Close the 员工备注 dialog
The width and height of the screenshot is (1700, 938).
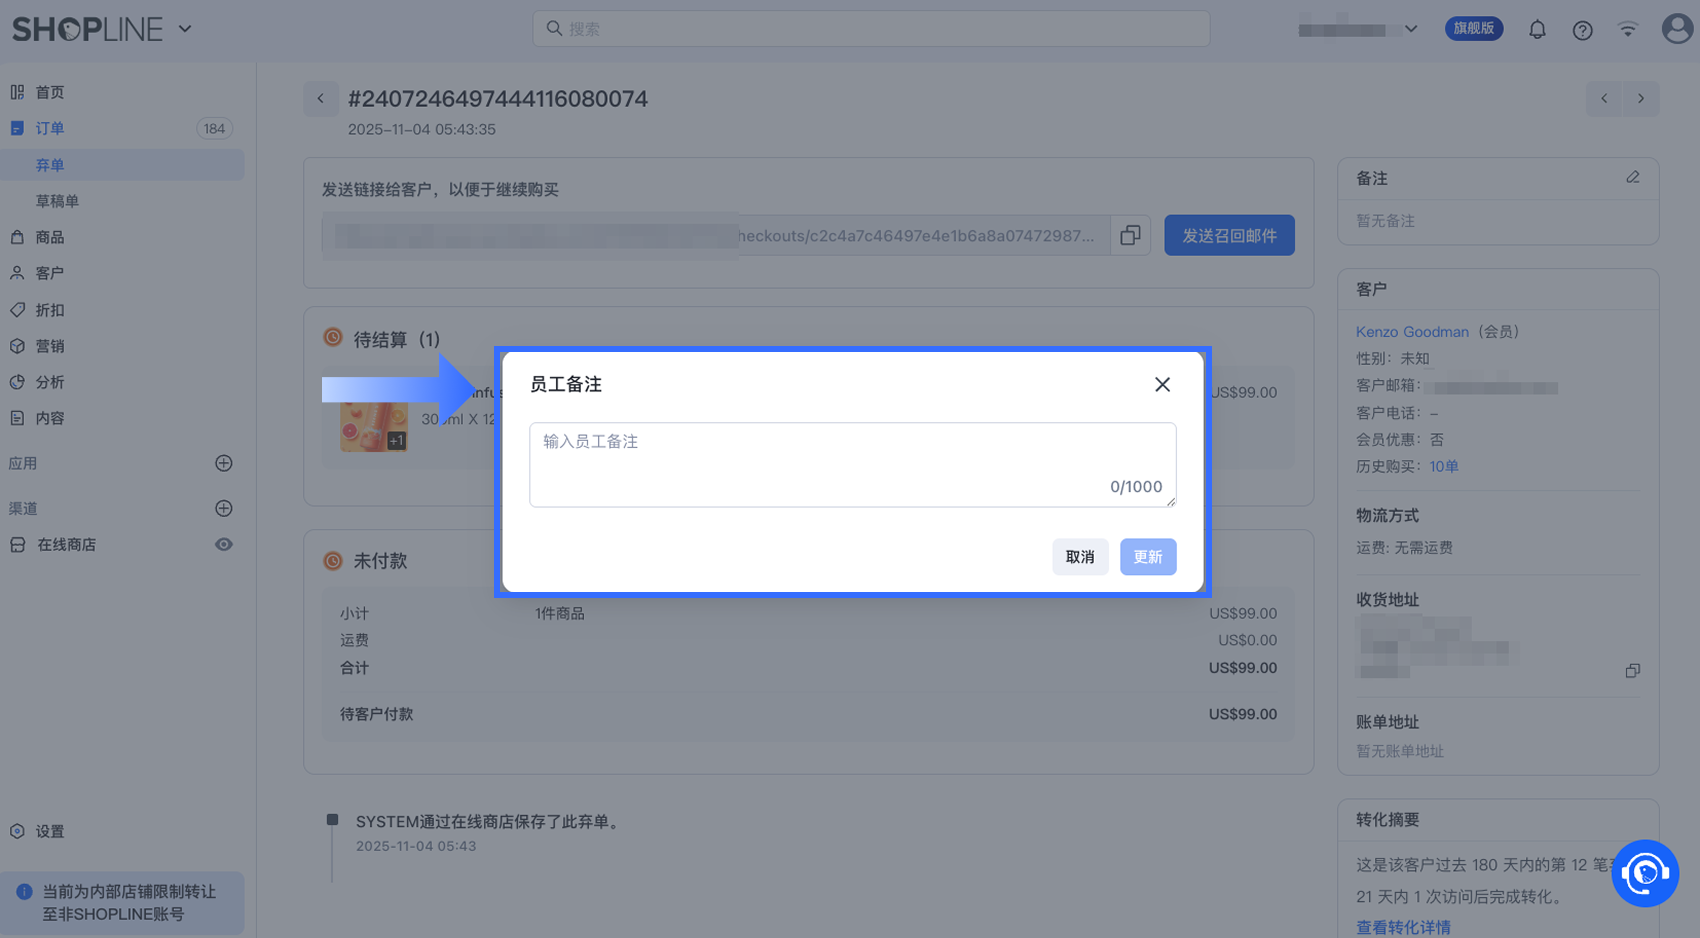1162,385
